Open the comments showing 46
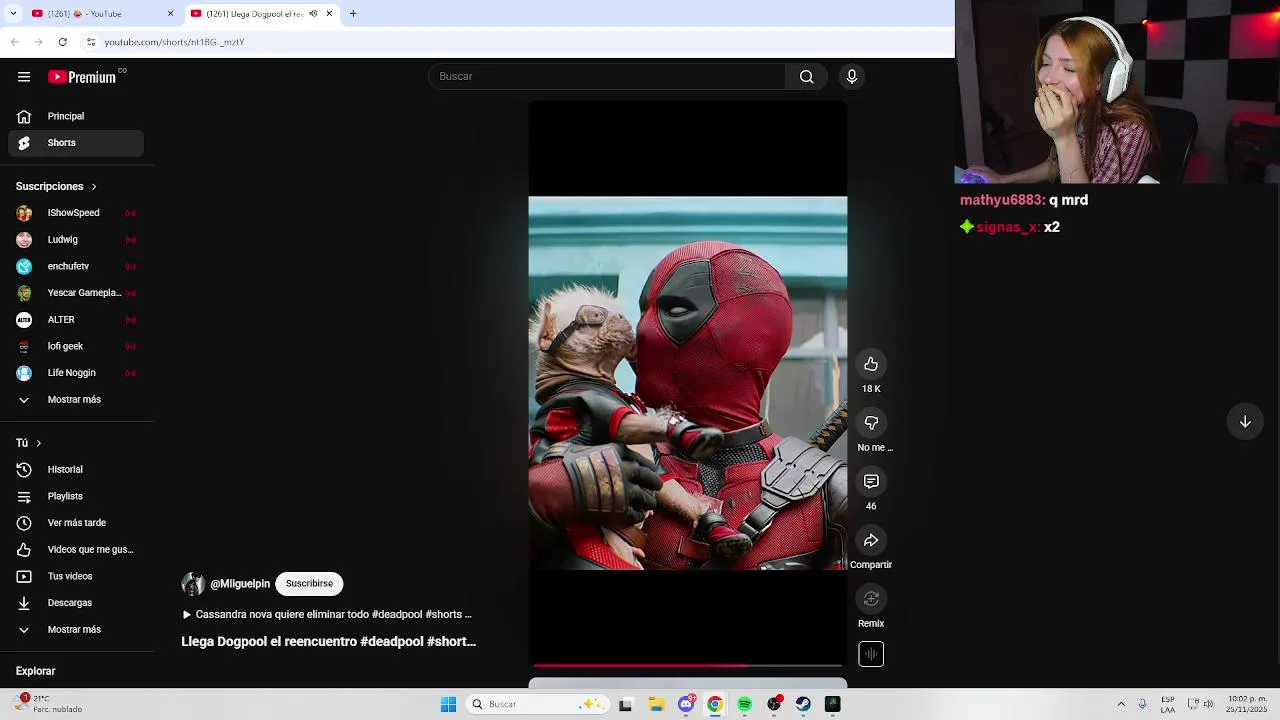1280x720 pixels. click(871, 482)
